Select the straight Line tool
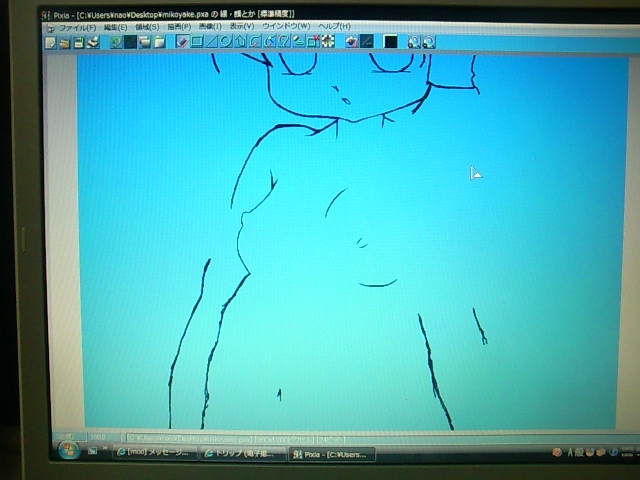 click(211, 42)
